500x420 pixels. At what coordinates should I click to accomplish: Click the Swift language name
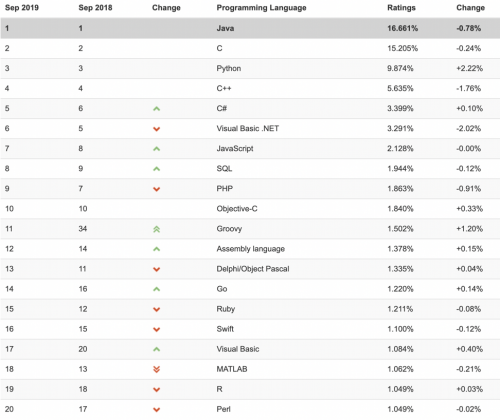pos(225,329)
